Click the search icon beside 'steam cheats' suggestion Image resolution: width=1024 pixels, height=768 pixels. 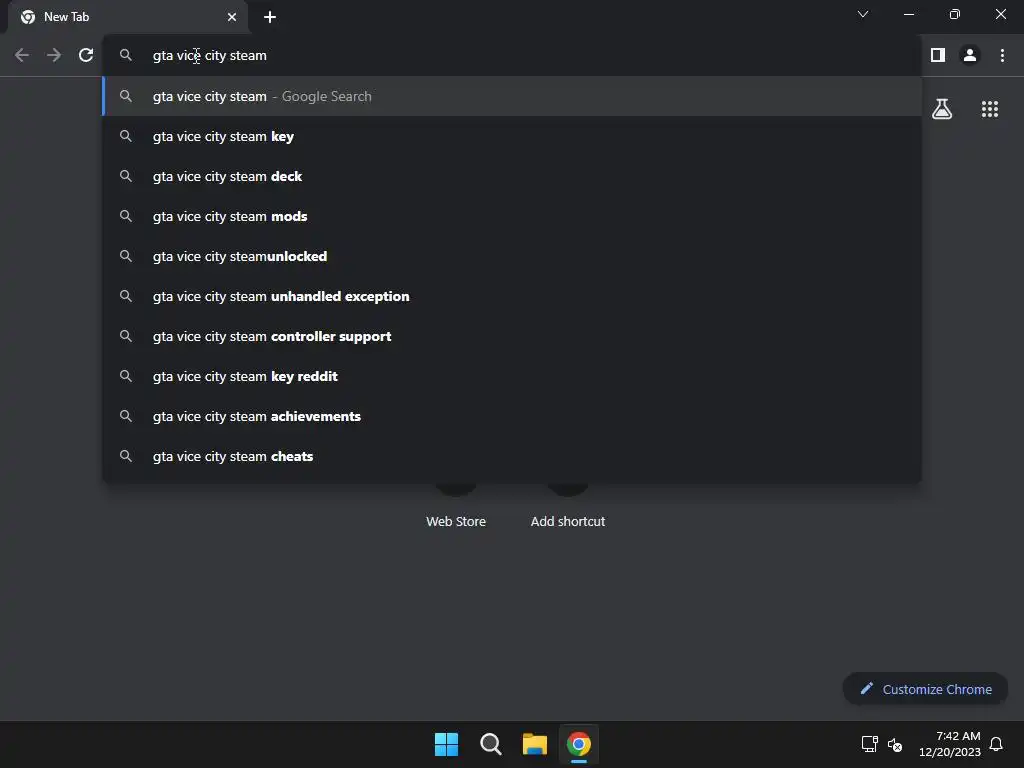point(126,456)
